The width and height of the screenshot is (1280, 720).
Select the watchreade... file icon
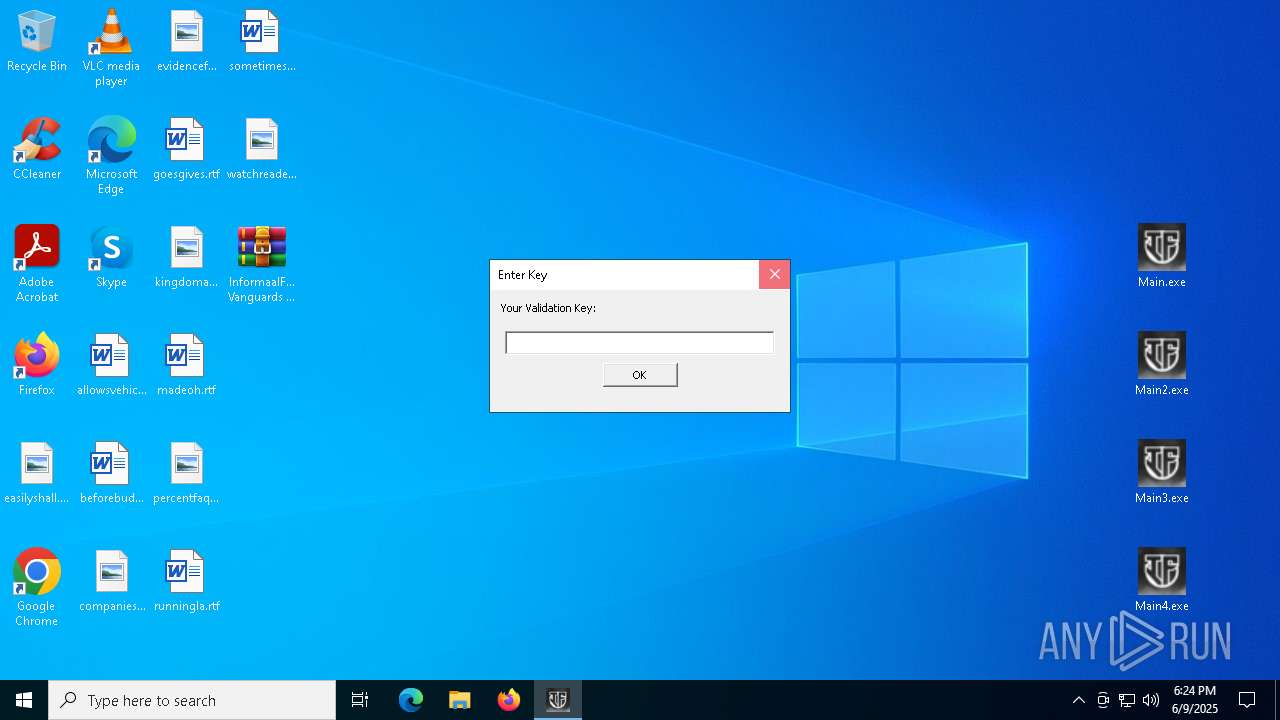tap(262, 150)
